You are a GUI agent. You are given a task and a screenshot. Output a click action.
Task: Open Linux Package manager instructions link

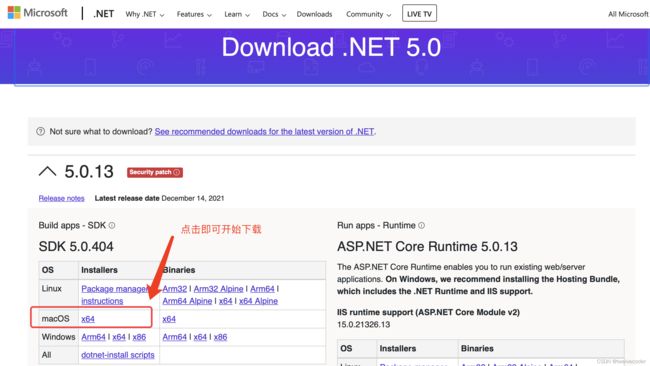[x=114, y=295]
